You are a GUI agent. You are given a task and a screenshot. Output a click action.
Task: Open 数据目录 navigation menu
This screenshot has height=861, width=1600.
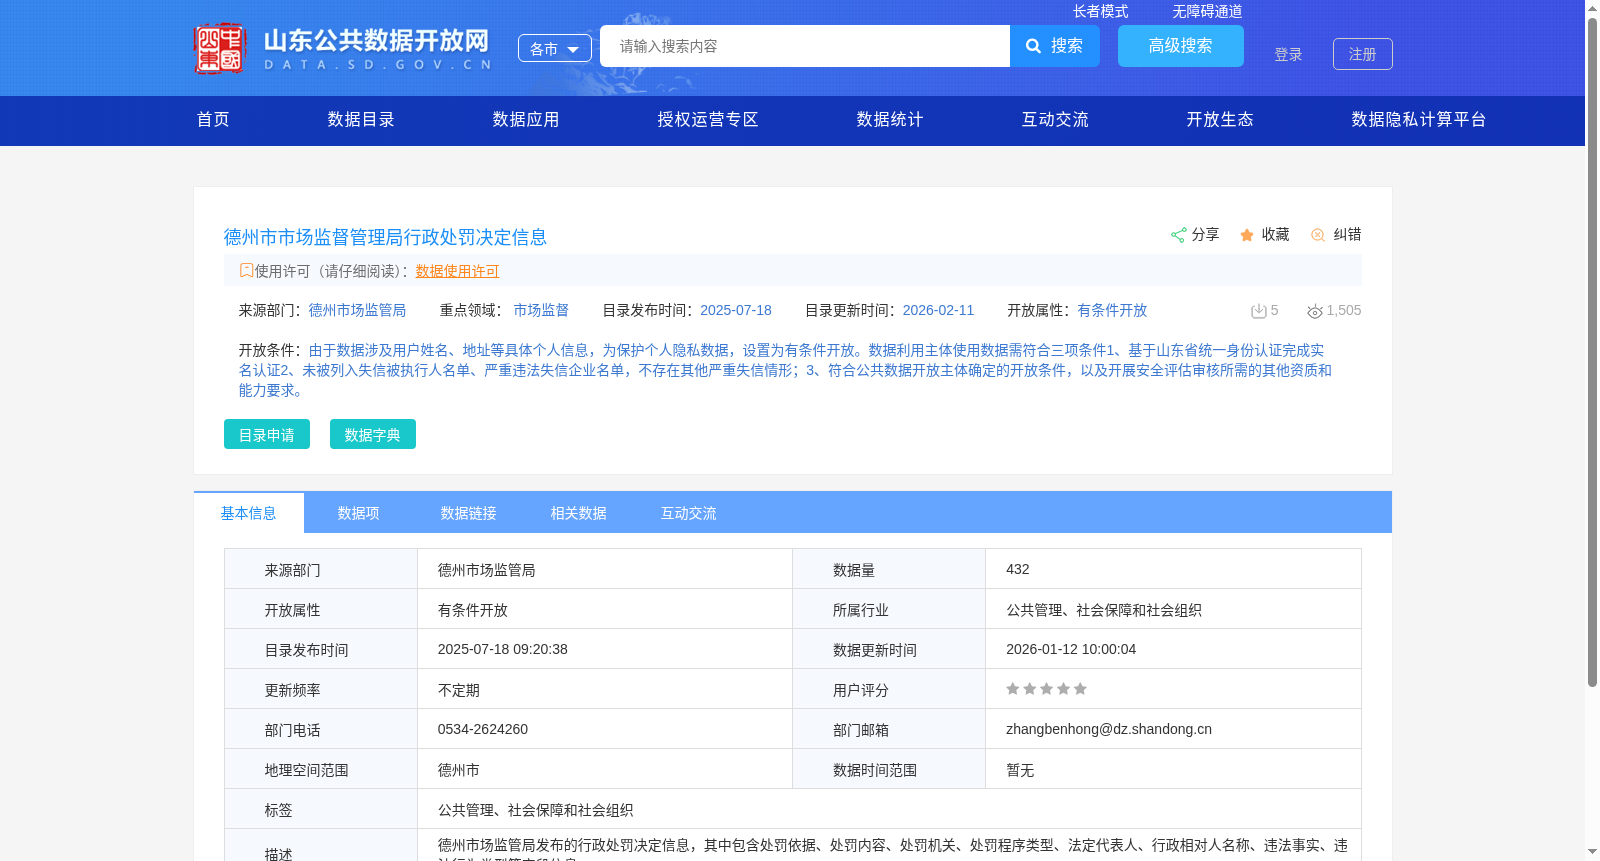pos(361,119)
